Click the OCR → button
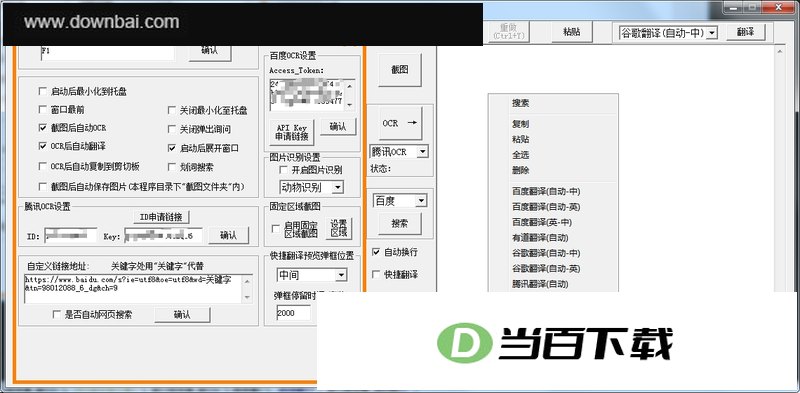 click(x=400, y=124)
